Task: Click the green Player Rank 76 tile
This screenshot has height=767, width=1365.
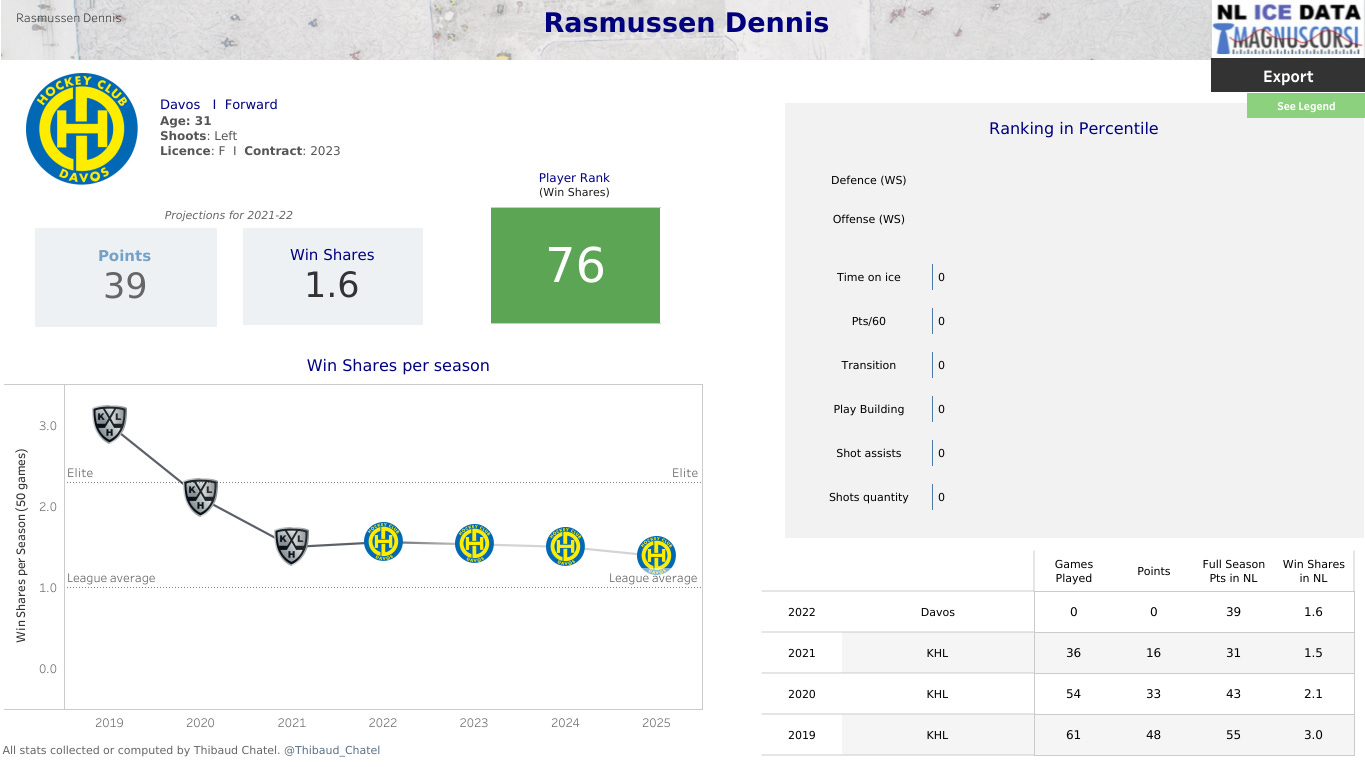Action: [576, 265]
